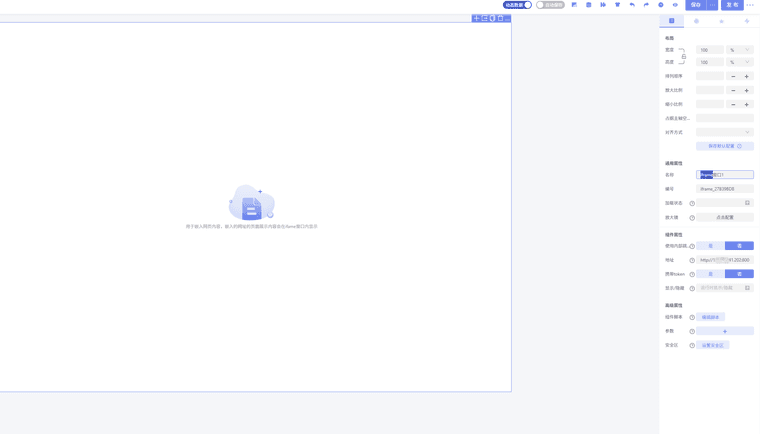The image size is (760, 434).
Task: Click the 参数 help icon
Action: coord(692,332)
